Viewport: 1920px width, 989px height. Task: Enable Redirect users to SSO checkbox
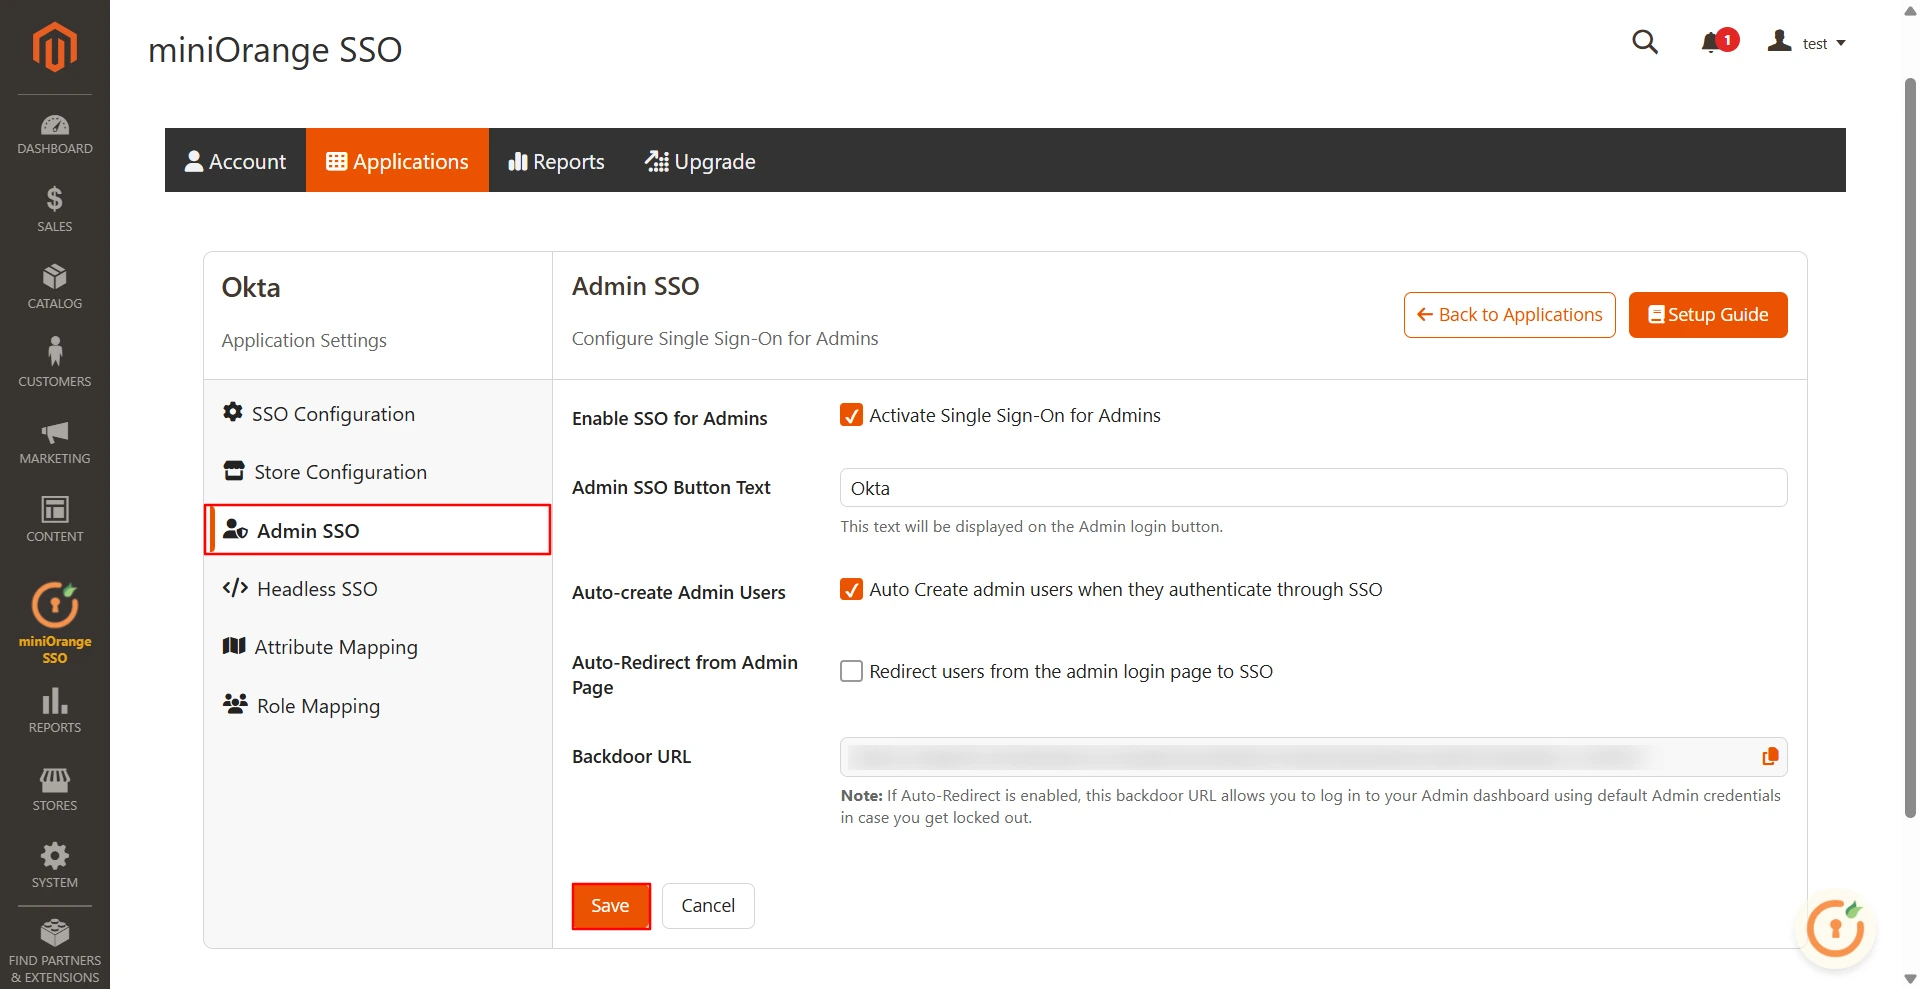click(x=851, y=671)
